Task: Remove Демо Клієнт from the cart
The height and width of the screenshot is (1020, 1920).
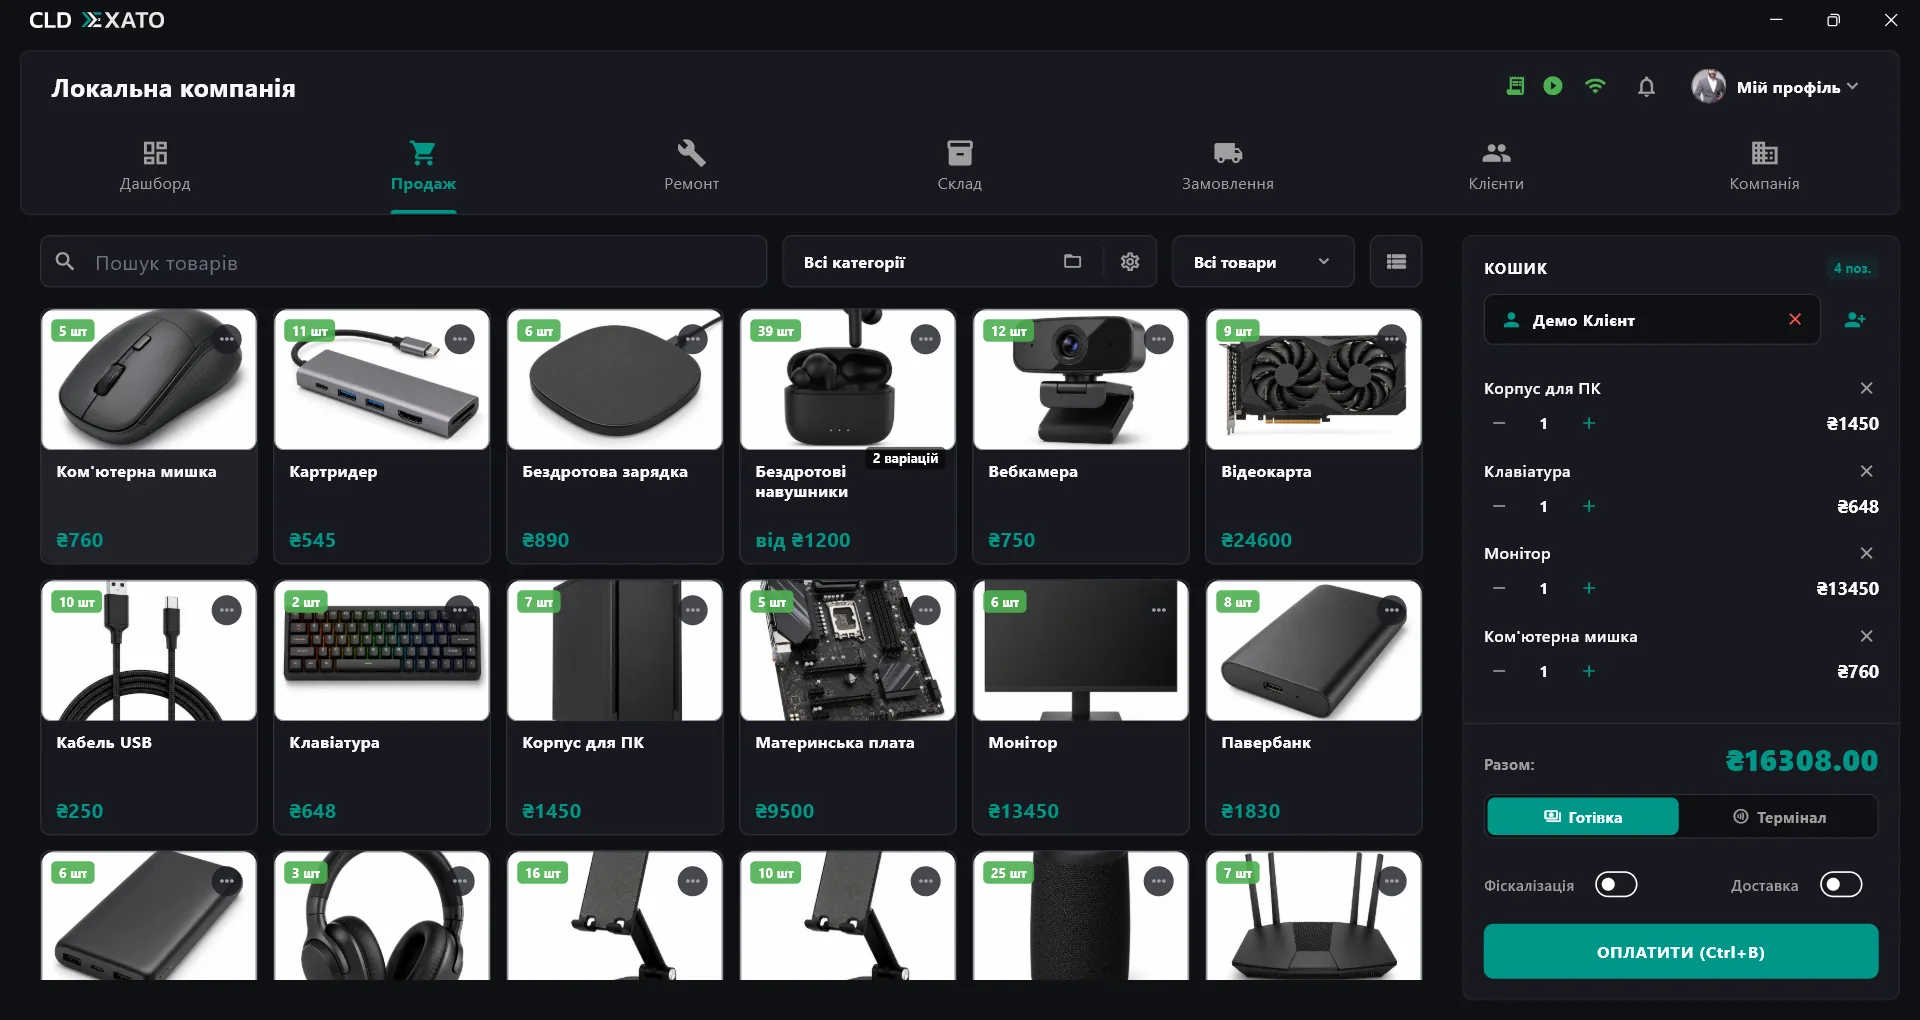Action: pyautogui.click(x=1795, y=319)
